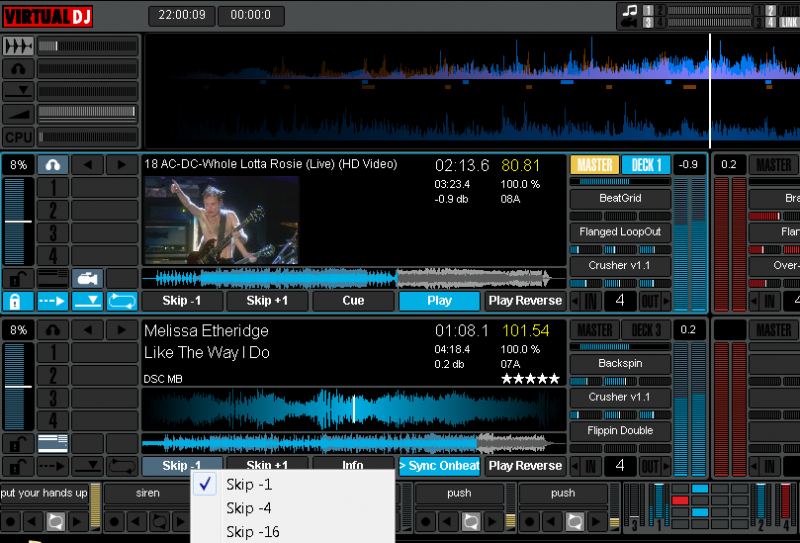Toggle headphone cue on the AC-DC deck

coord(52,165)
